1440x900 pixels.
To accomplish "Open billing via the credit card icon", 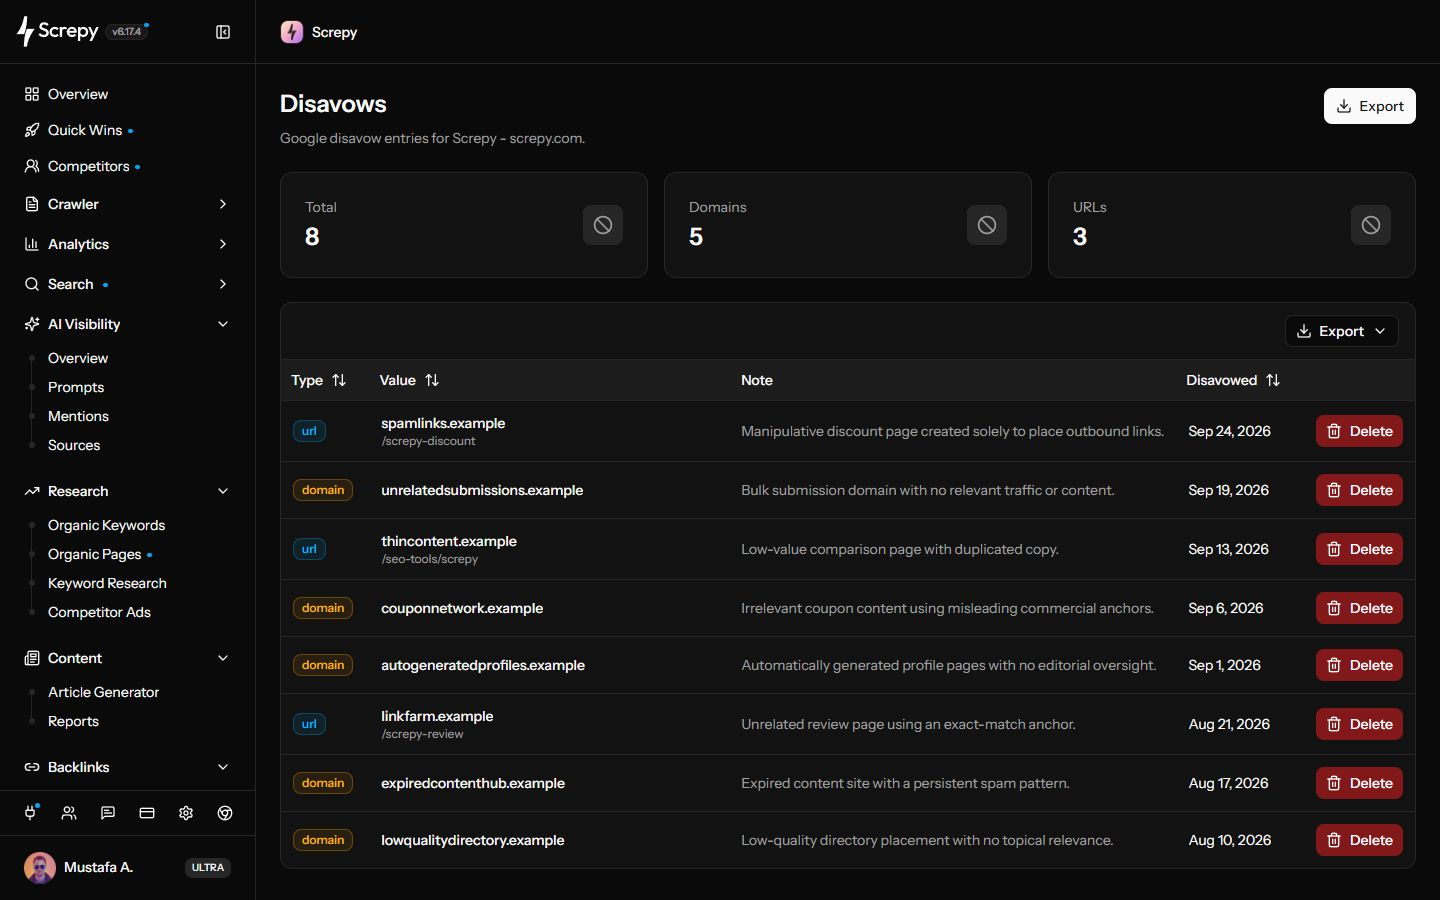I will pos(147,813).
